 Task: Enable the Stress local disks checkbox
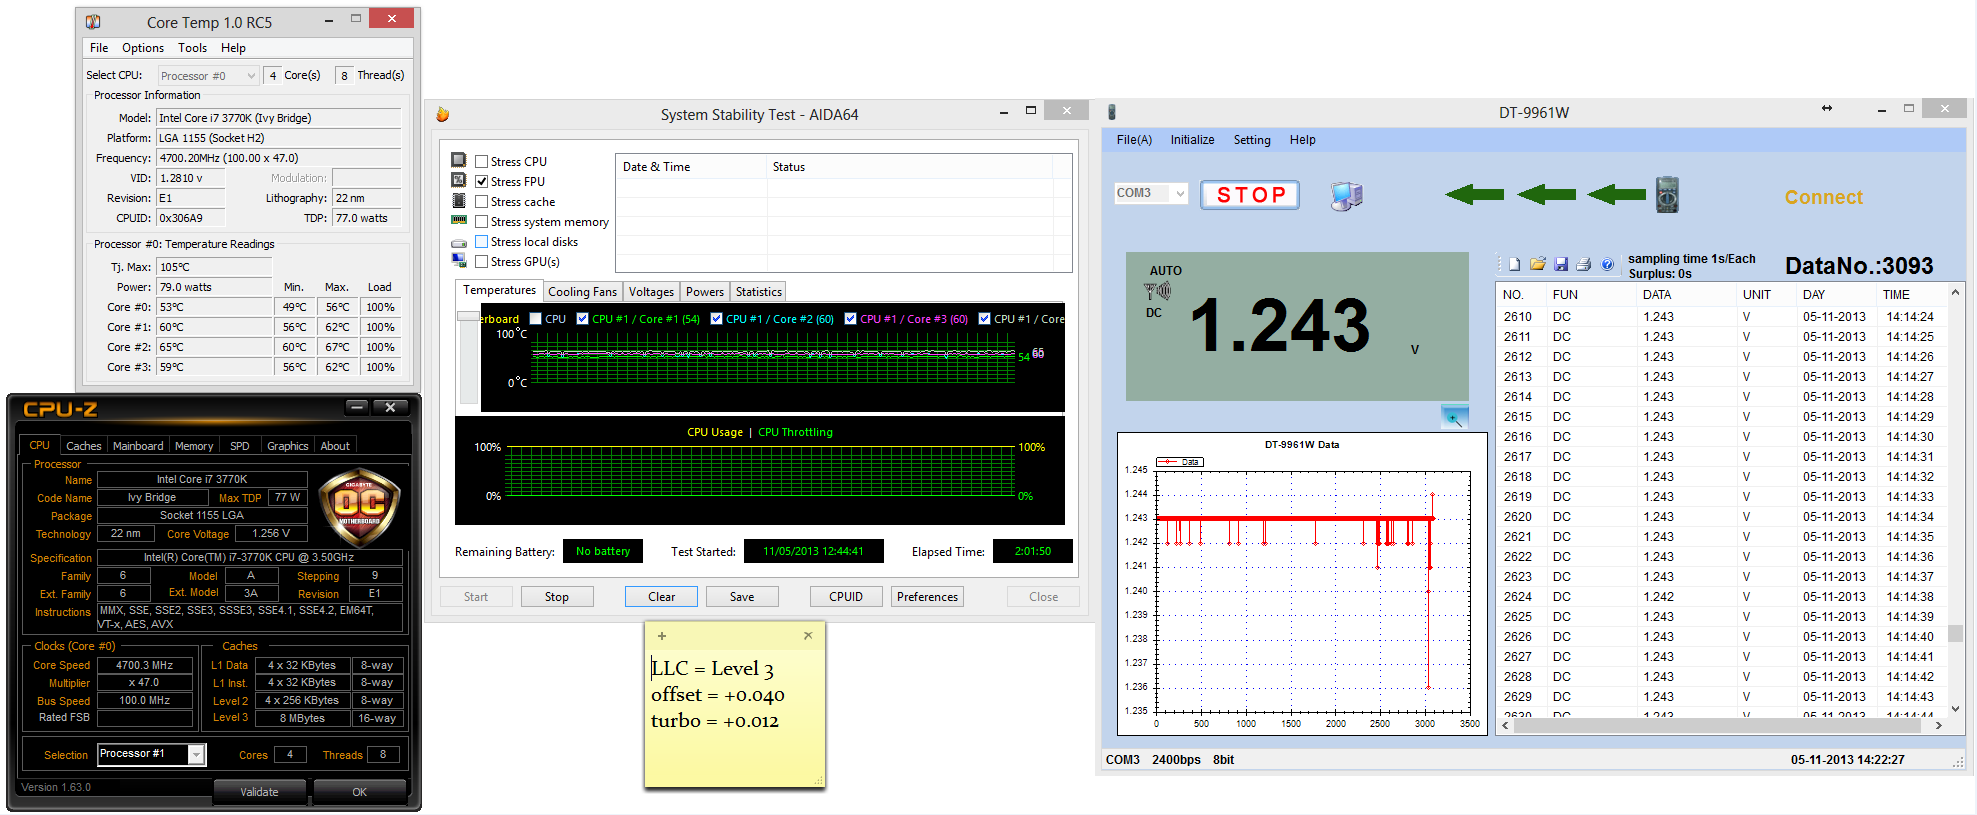[482, 242]
